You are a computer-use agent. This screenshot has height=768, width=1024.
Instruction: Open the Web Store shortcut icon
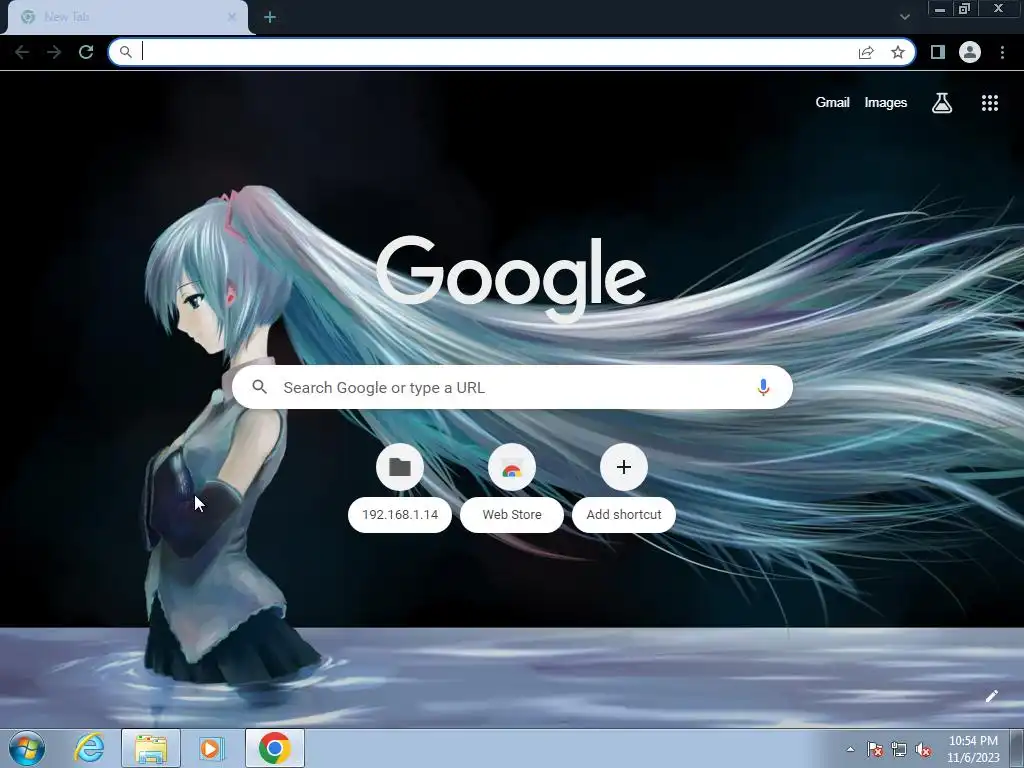pos(512,467)
